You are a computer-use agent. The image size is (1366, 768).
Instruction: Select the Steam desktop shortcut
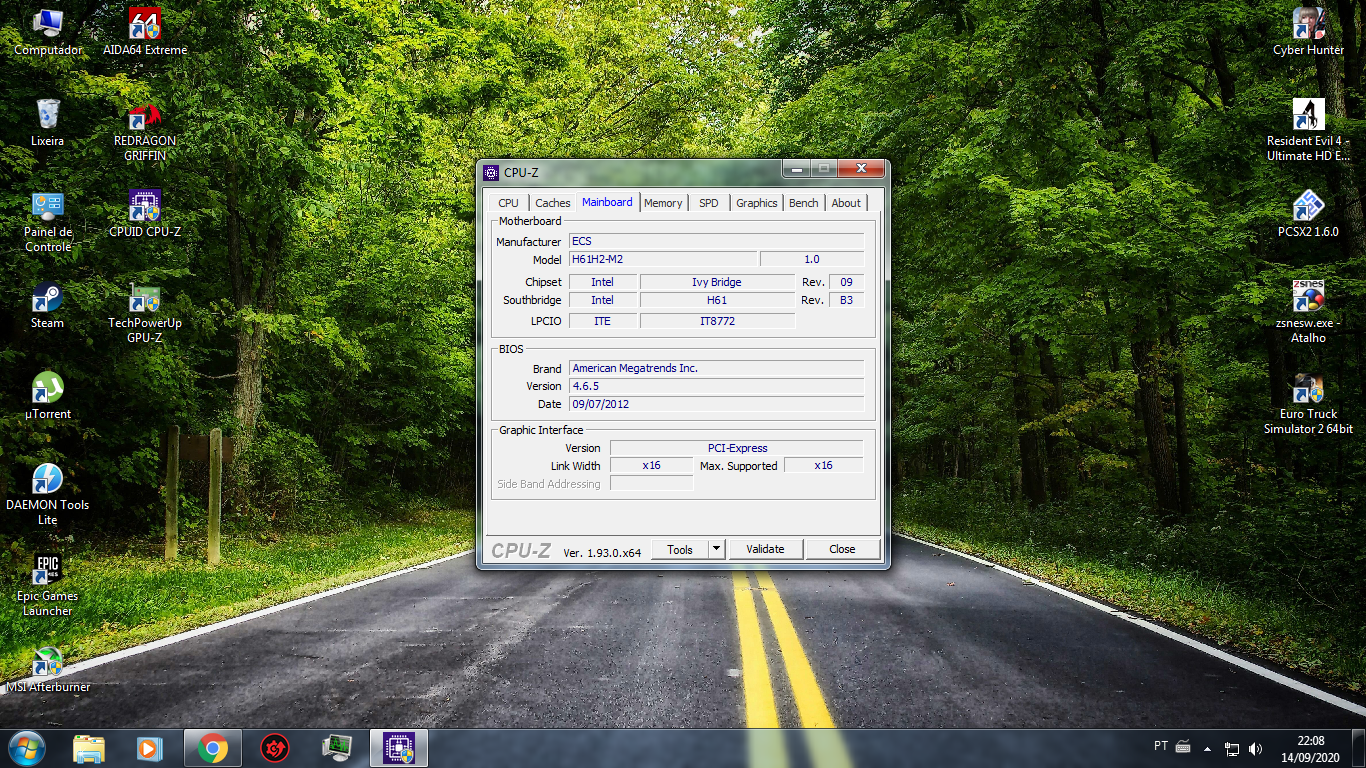(47, 305)
